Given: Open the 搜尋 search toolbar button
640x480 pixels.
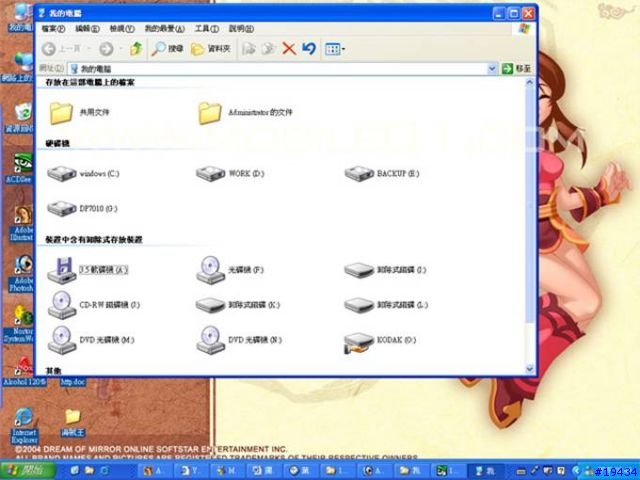Looking at the screenshot, I should pos(167,49).
